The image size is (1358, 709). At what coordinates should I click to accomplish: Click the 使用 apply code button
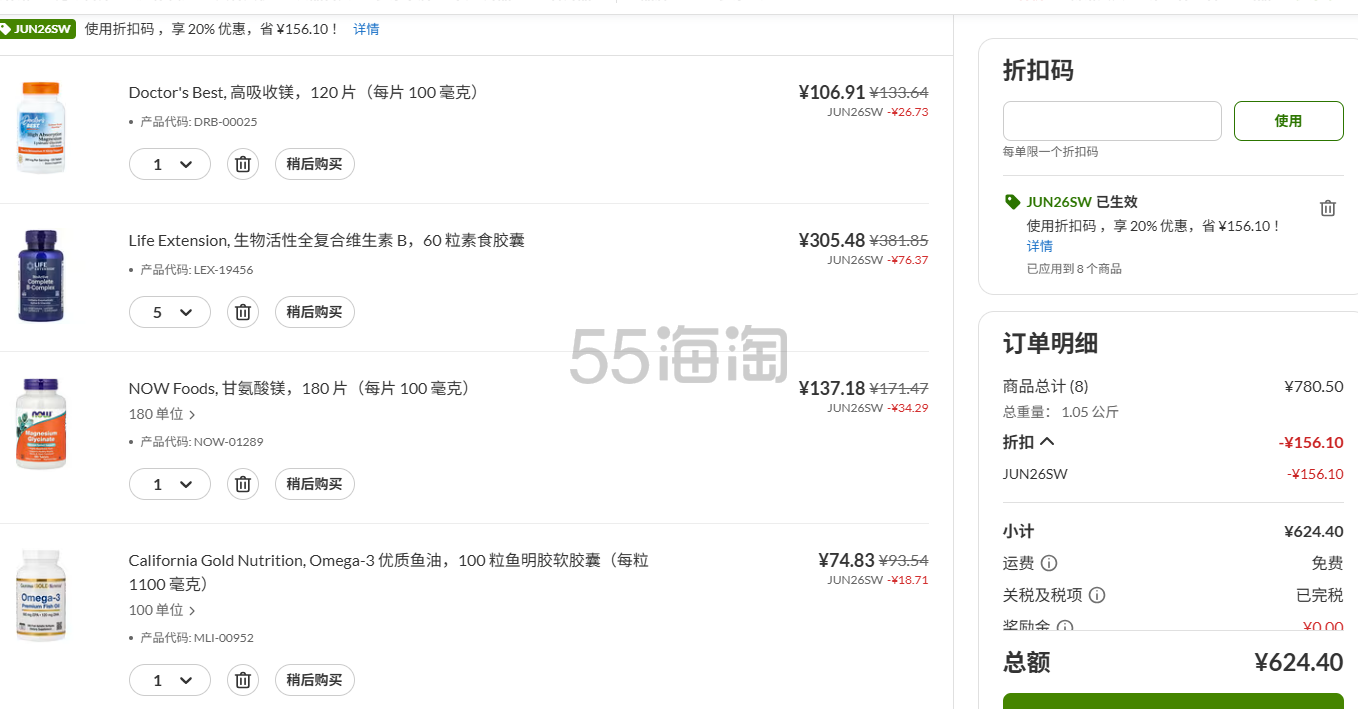(1288, 121)
